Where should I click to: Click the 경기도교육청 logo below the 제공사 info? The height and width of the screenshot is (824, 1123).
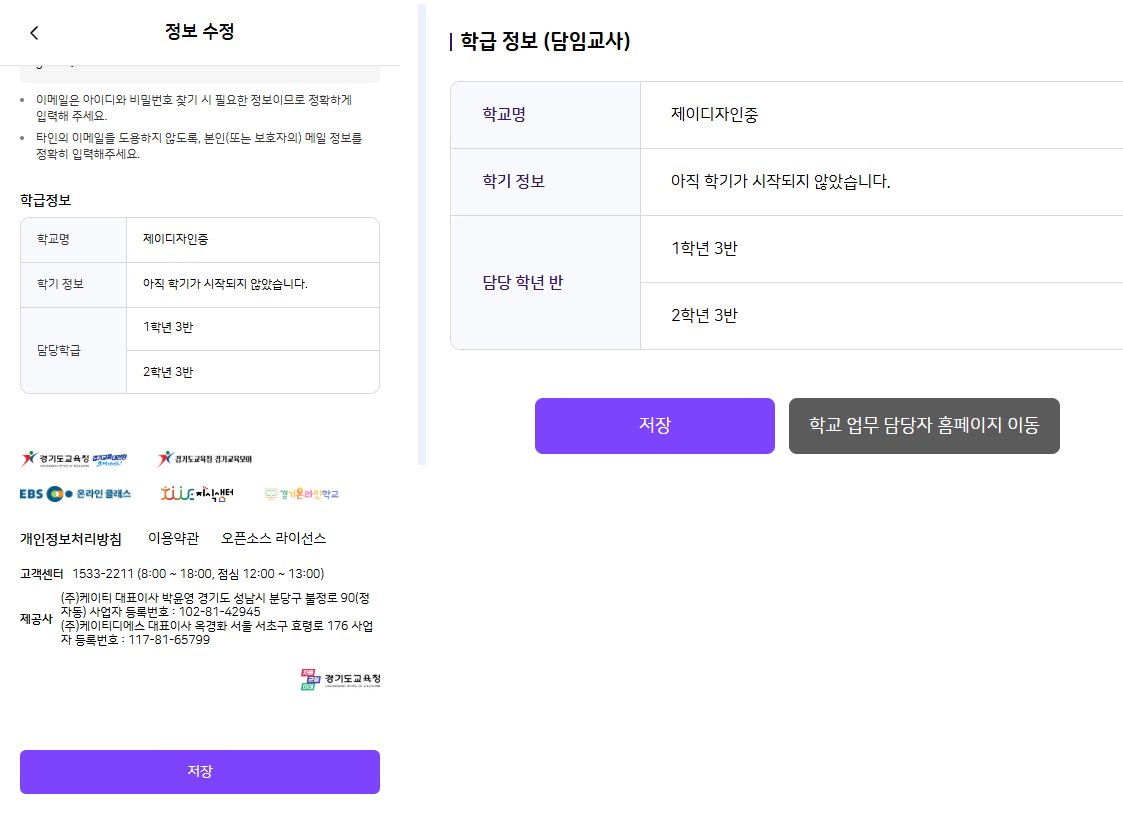point(340,679)
